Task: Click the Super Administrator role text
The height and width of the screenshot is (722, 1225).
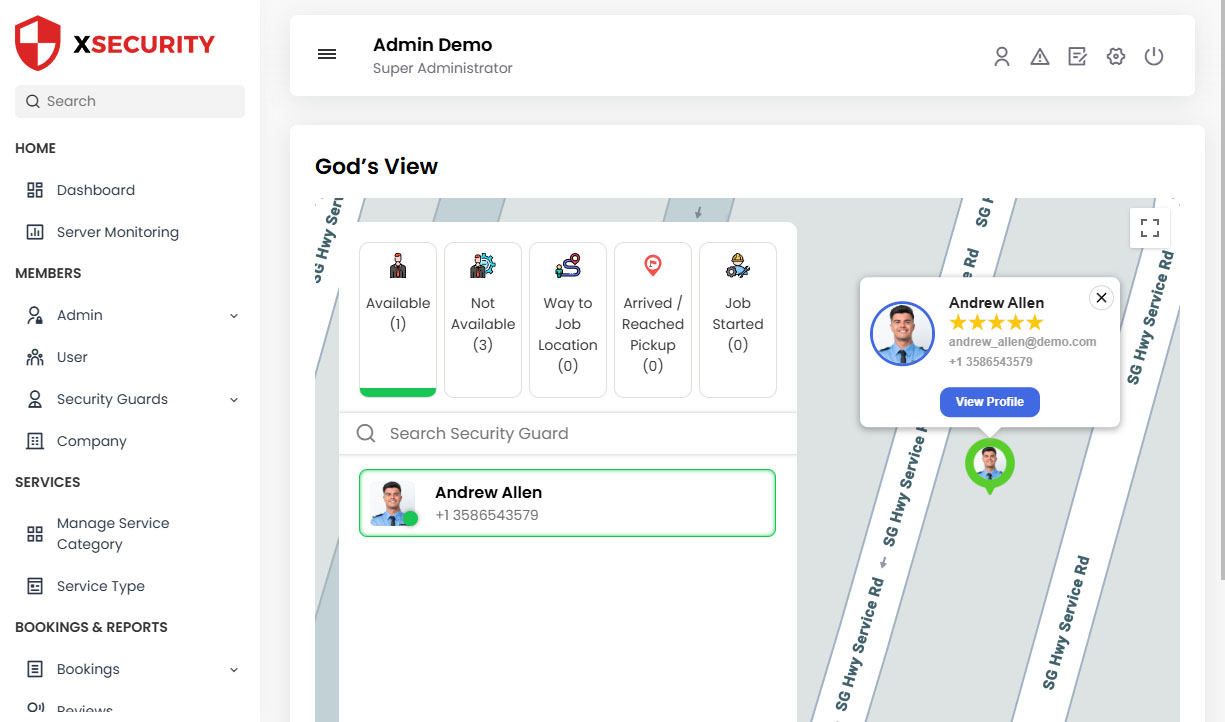Action: pos(443,69)
